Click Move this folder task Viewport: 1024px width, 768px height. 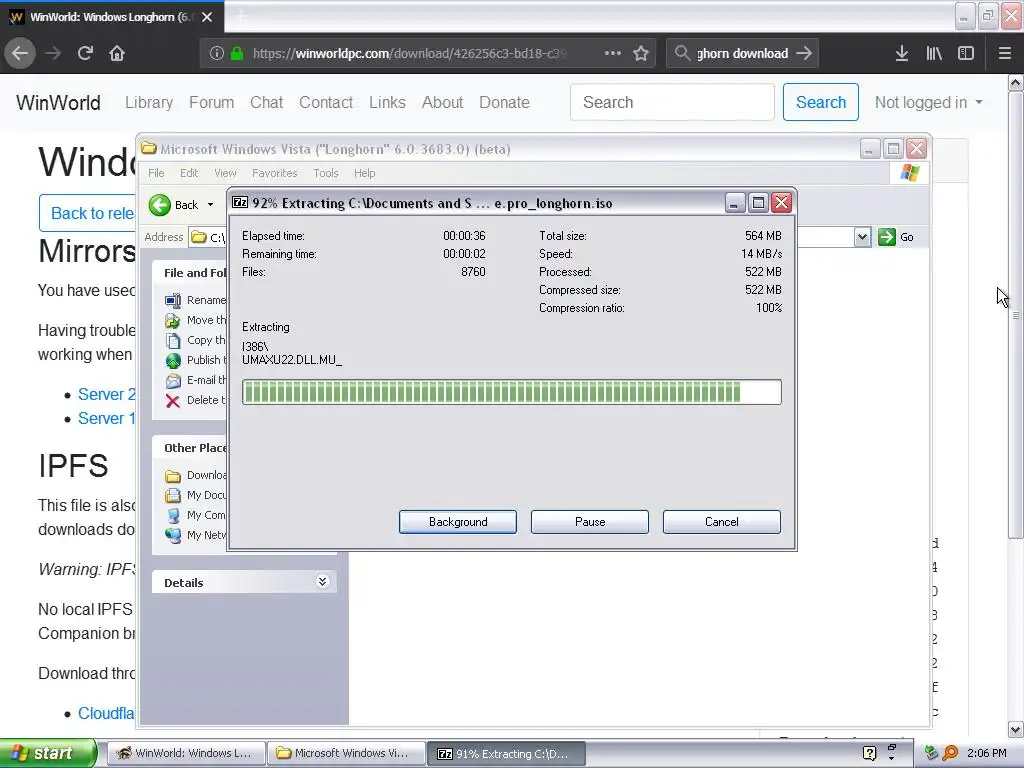tap(195, 320)
